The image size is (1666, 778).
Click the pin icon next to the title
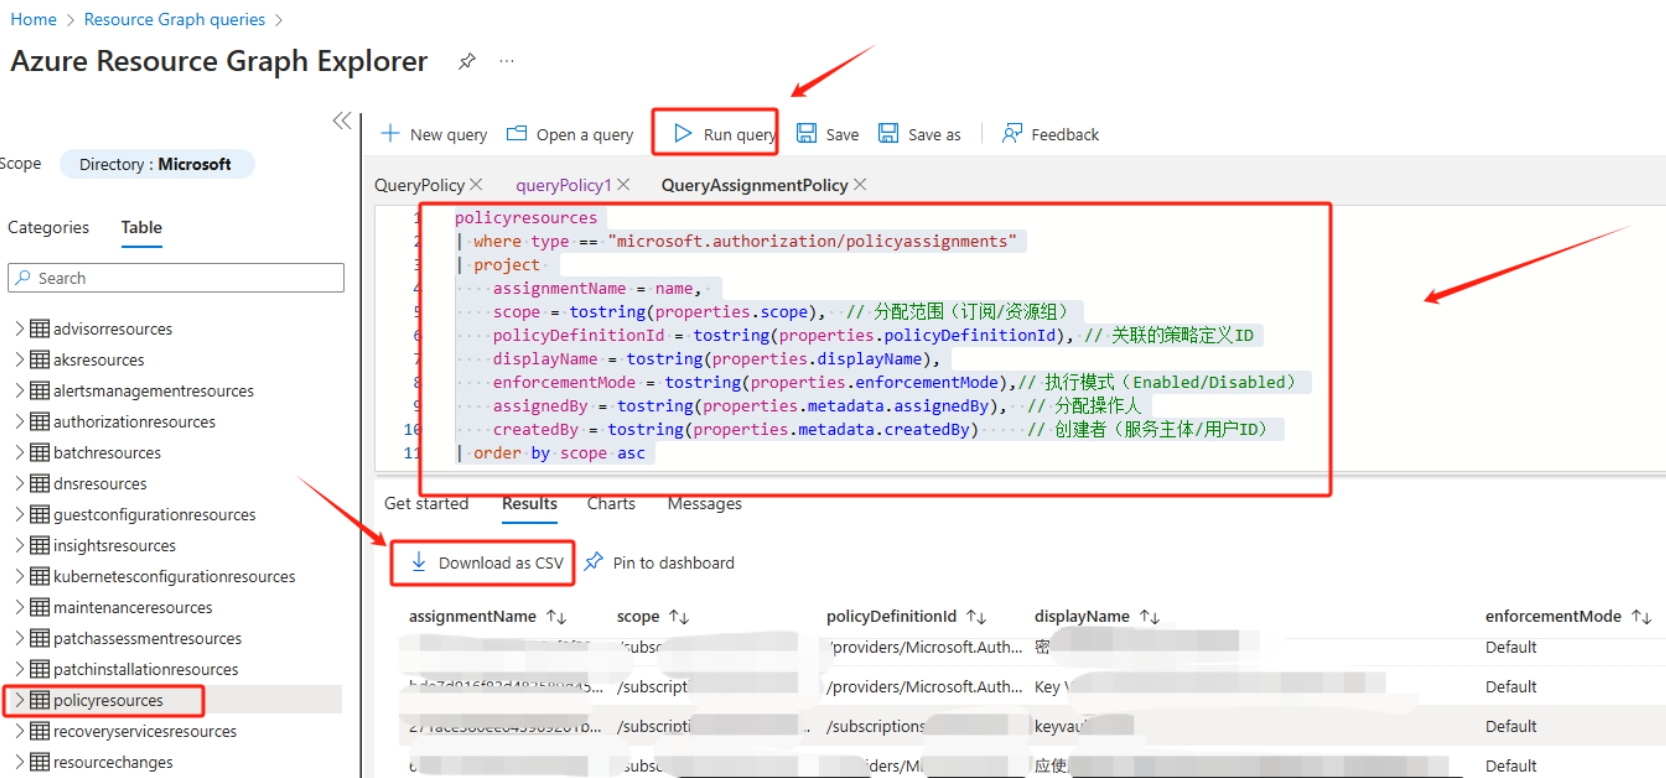click(x=466, y=62)
